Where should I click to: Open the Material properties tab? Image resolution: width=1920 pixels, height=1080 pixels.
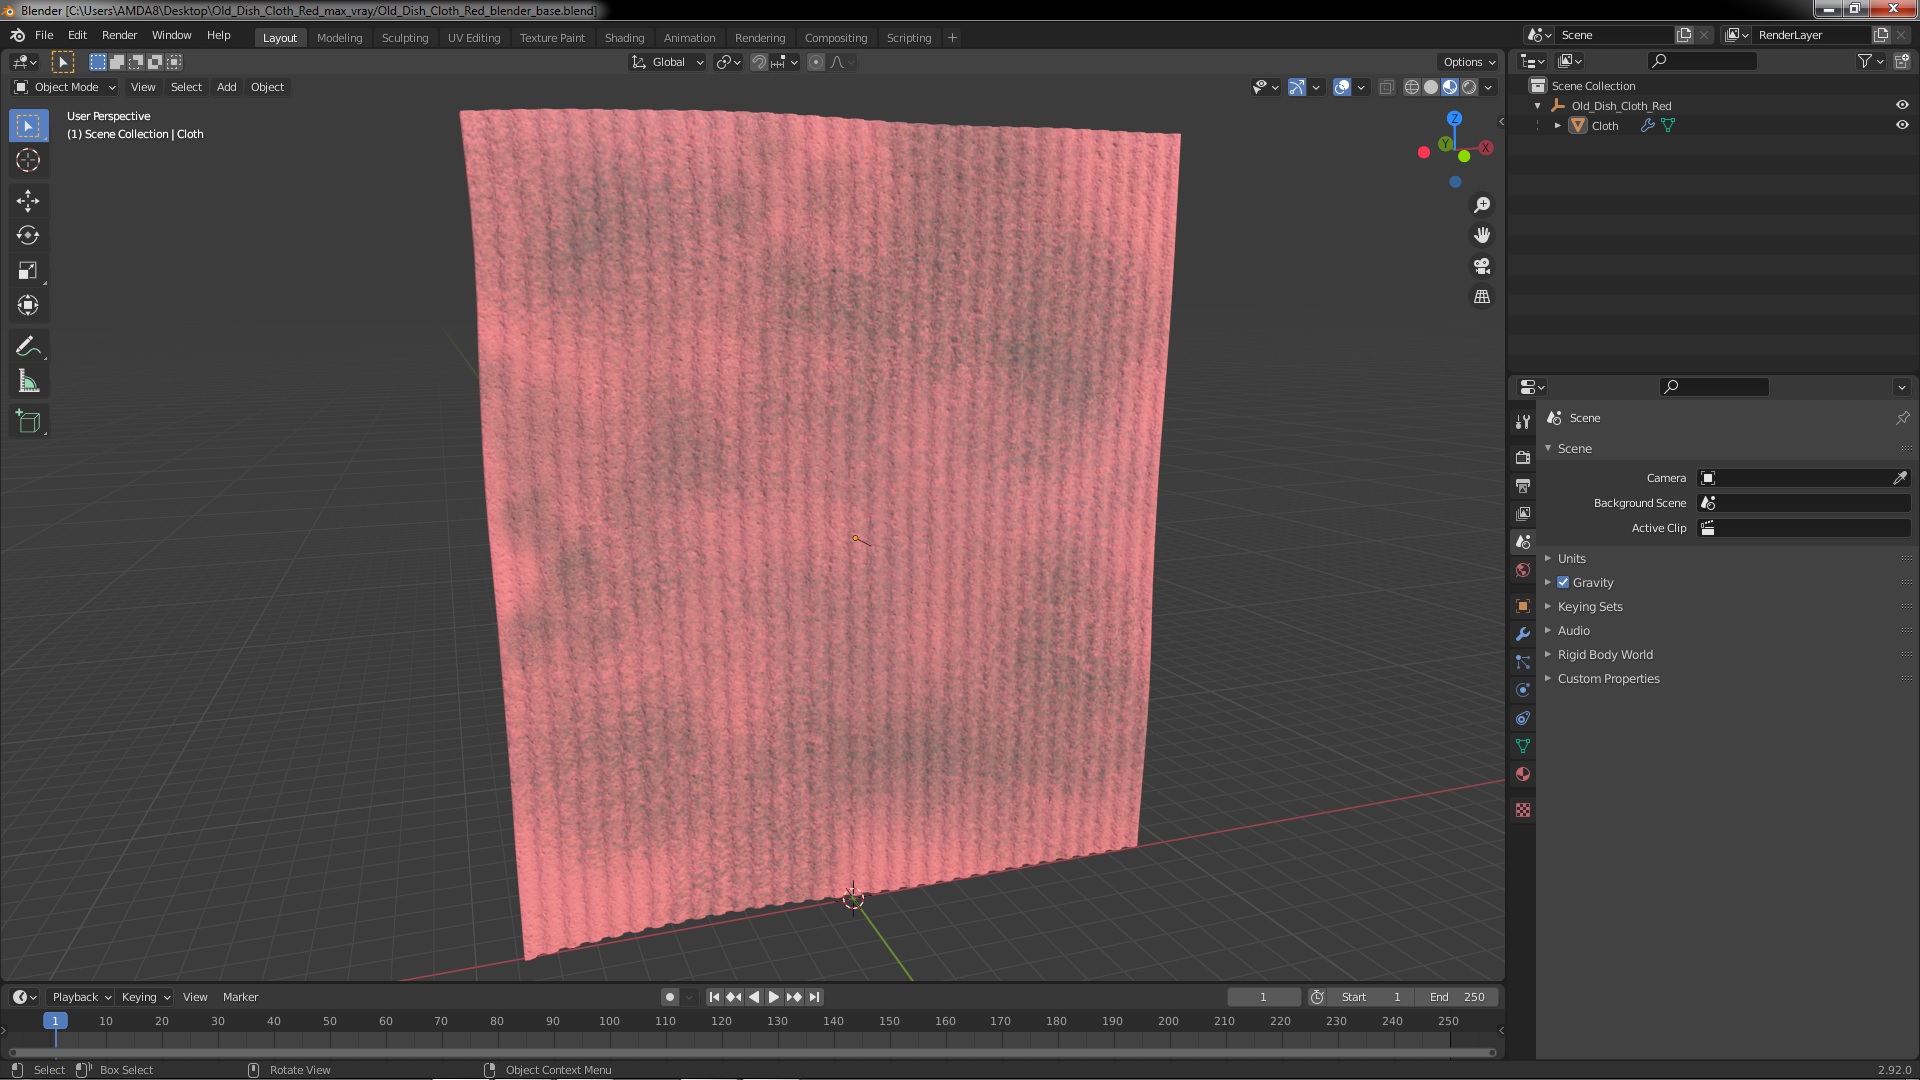point(1523,775)
